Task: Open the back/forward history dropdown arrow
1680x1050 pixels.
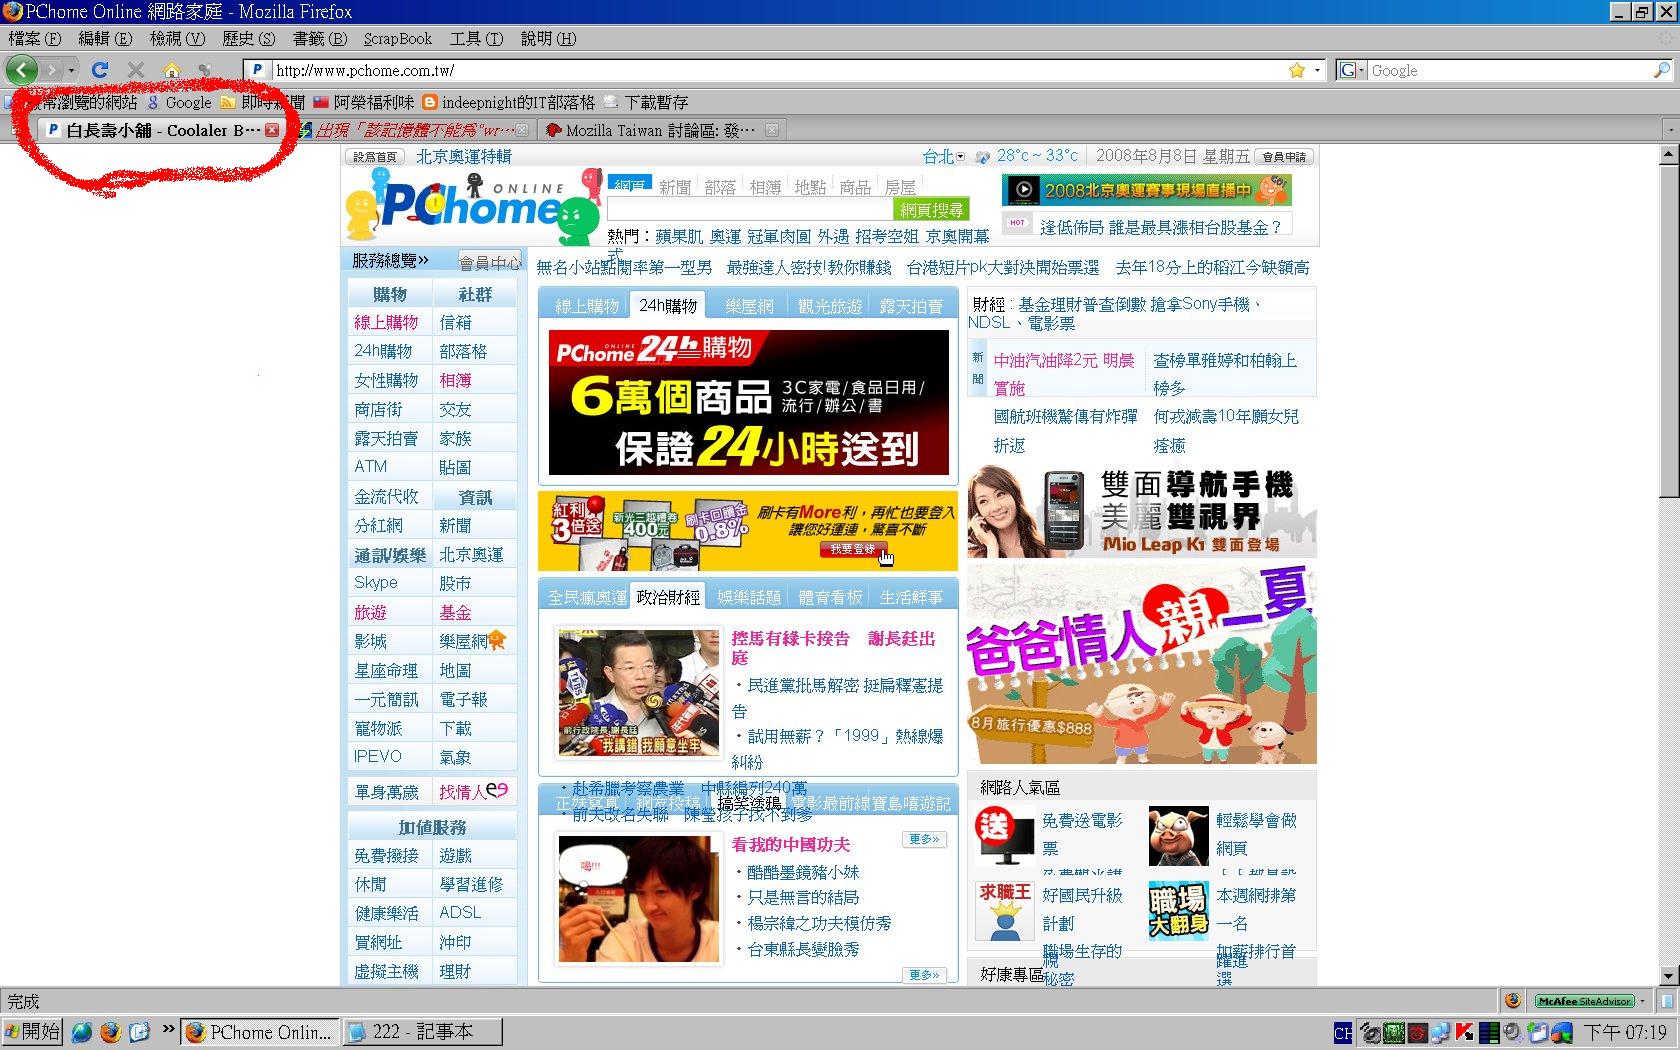Action: coord(71,70)
